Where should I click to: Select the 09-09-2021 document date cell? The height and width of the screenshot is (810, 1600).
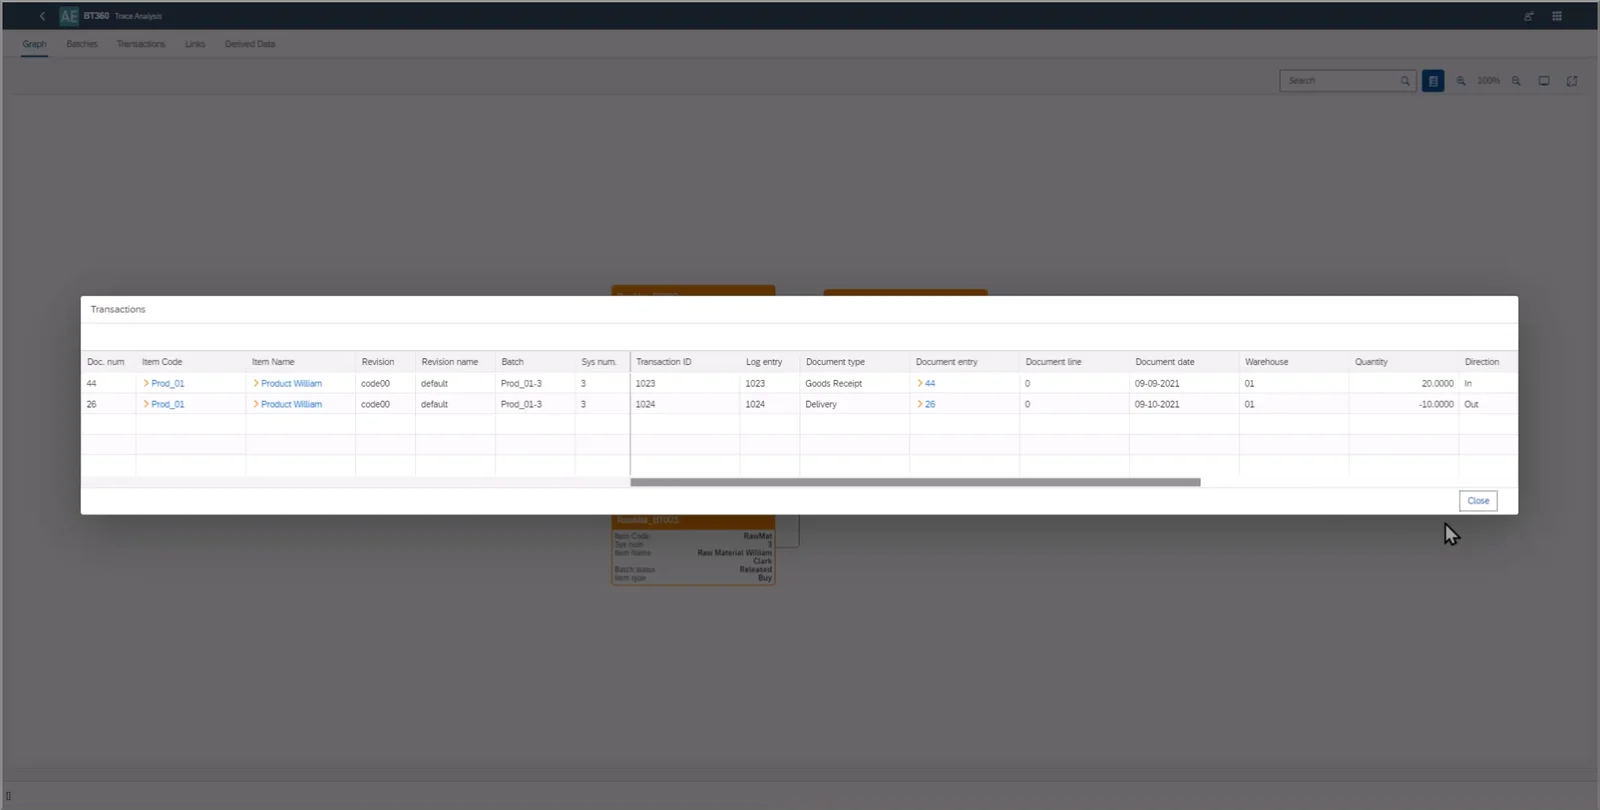click(1184, 384)
